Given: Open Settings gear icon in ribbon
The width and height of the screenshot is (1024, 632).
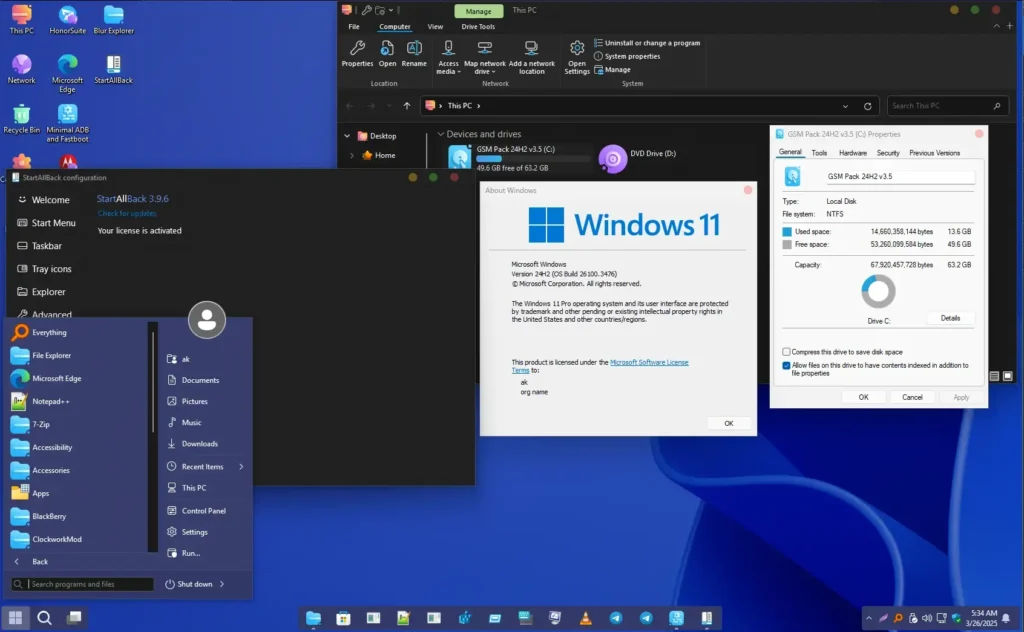Looking at the screenshot, I should tap(577, 49).
